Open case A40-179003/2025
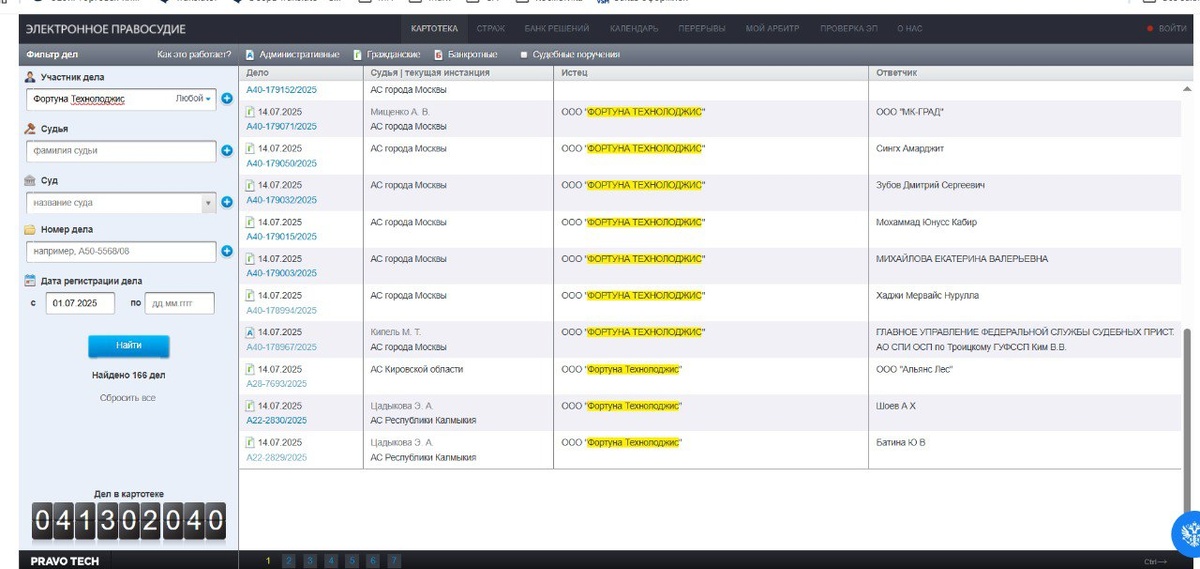Image resolution: width=1200 pixels, height=569 pixels. [281, 273]
